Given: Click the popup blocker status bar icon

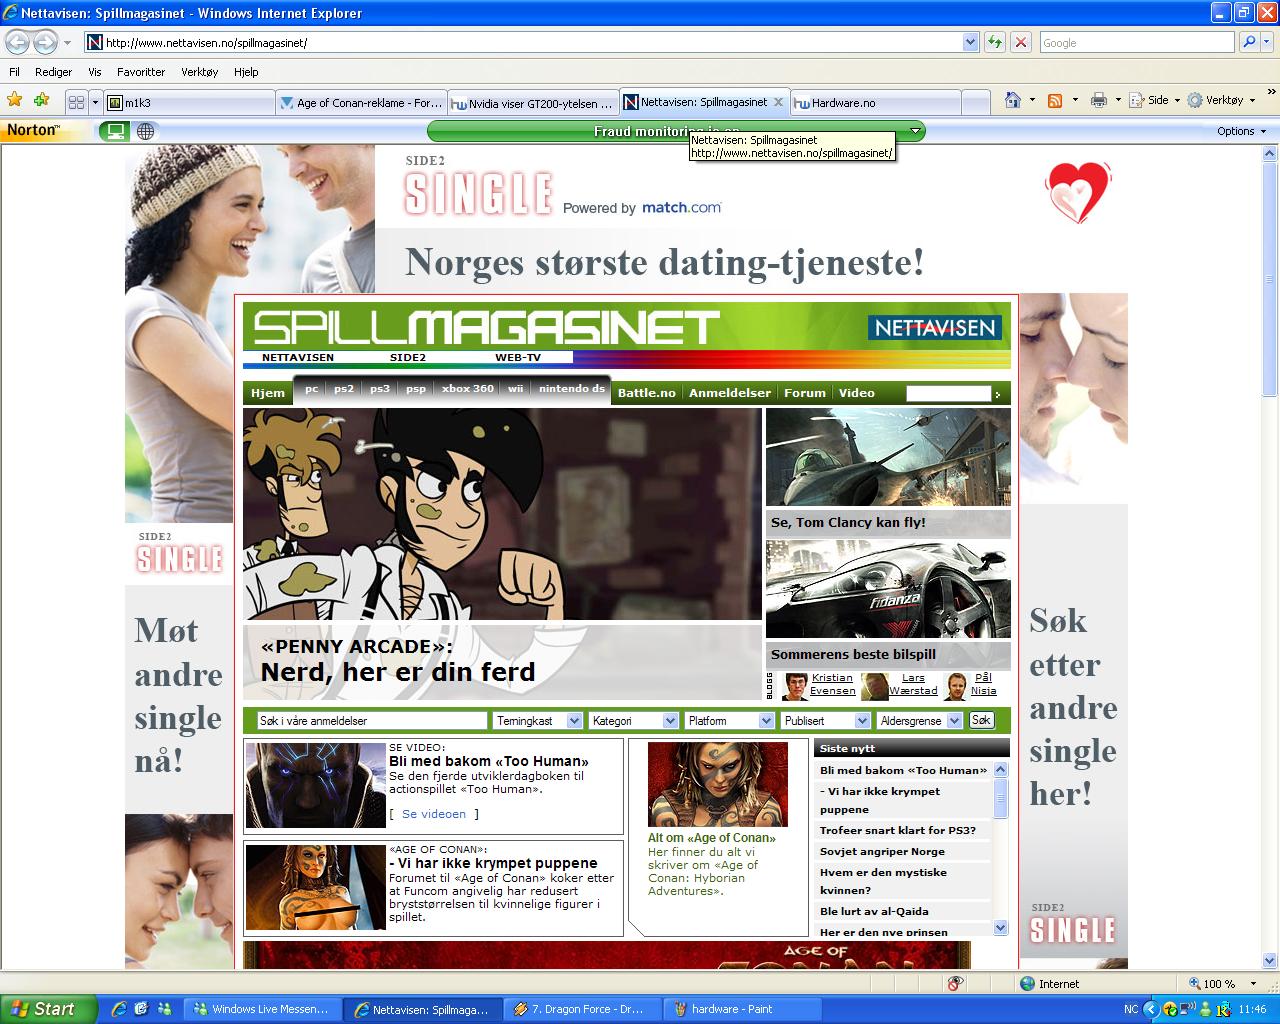Looking at the screenshot, I should pyautogui.click(x=957, y=983).
